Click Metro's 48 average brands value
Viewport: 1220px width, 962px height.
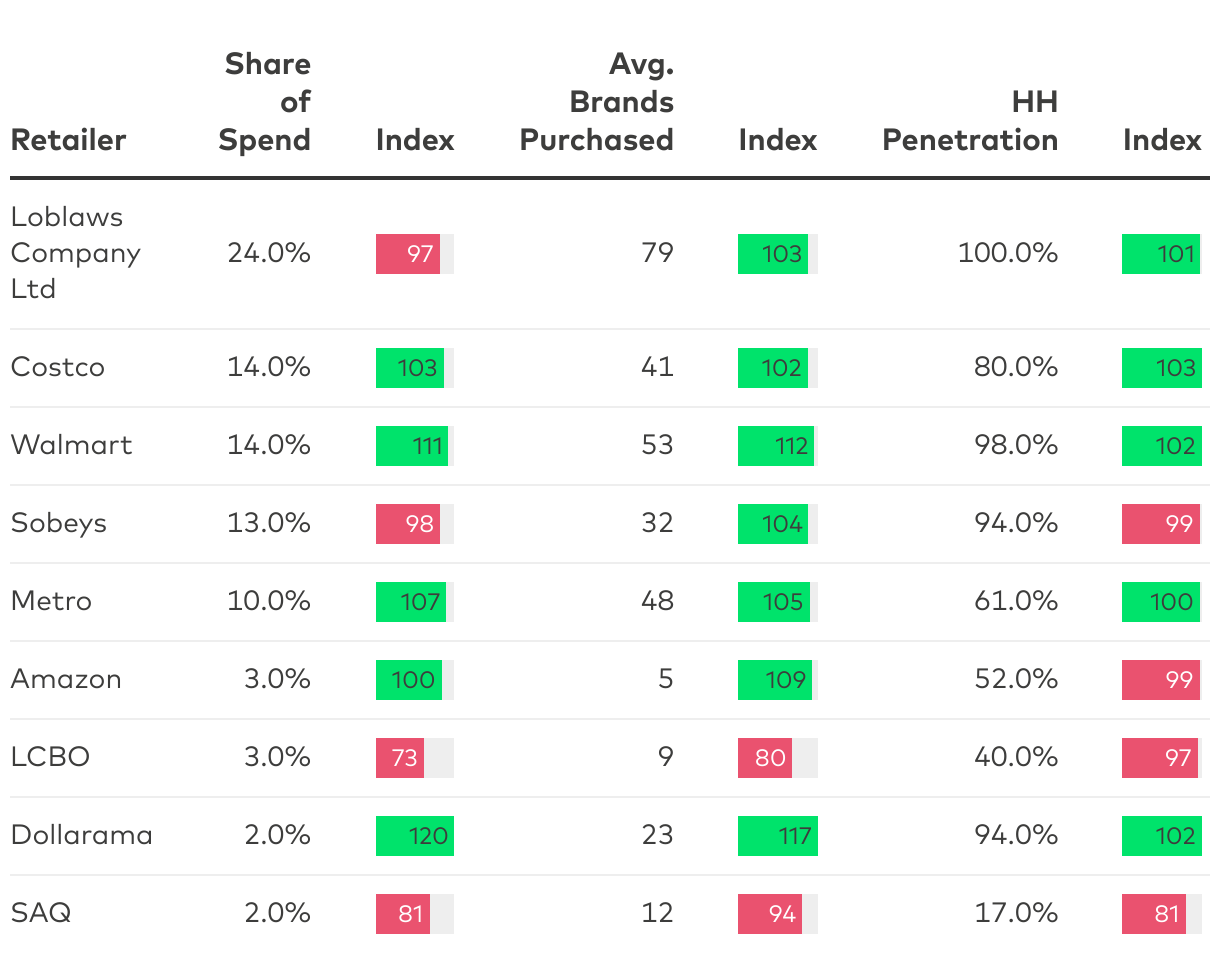click(x=657, y=601)
